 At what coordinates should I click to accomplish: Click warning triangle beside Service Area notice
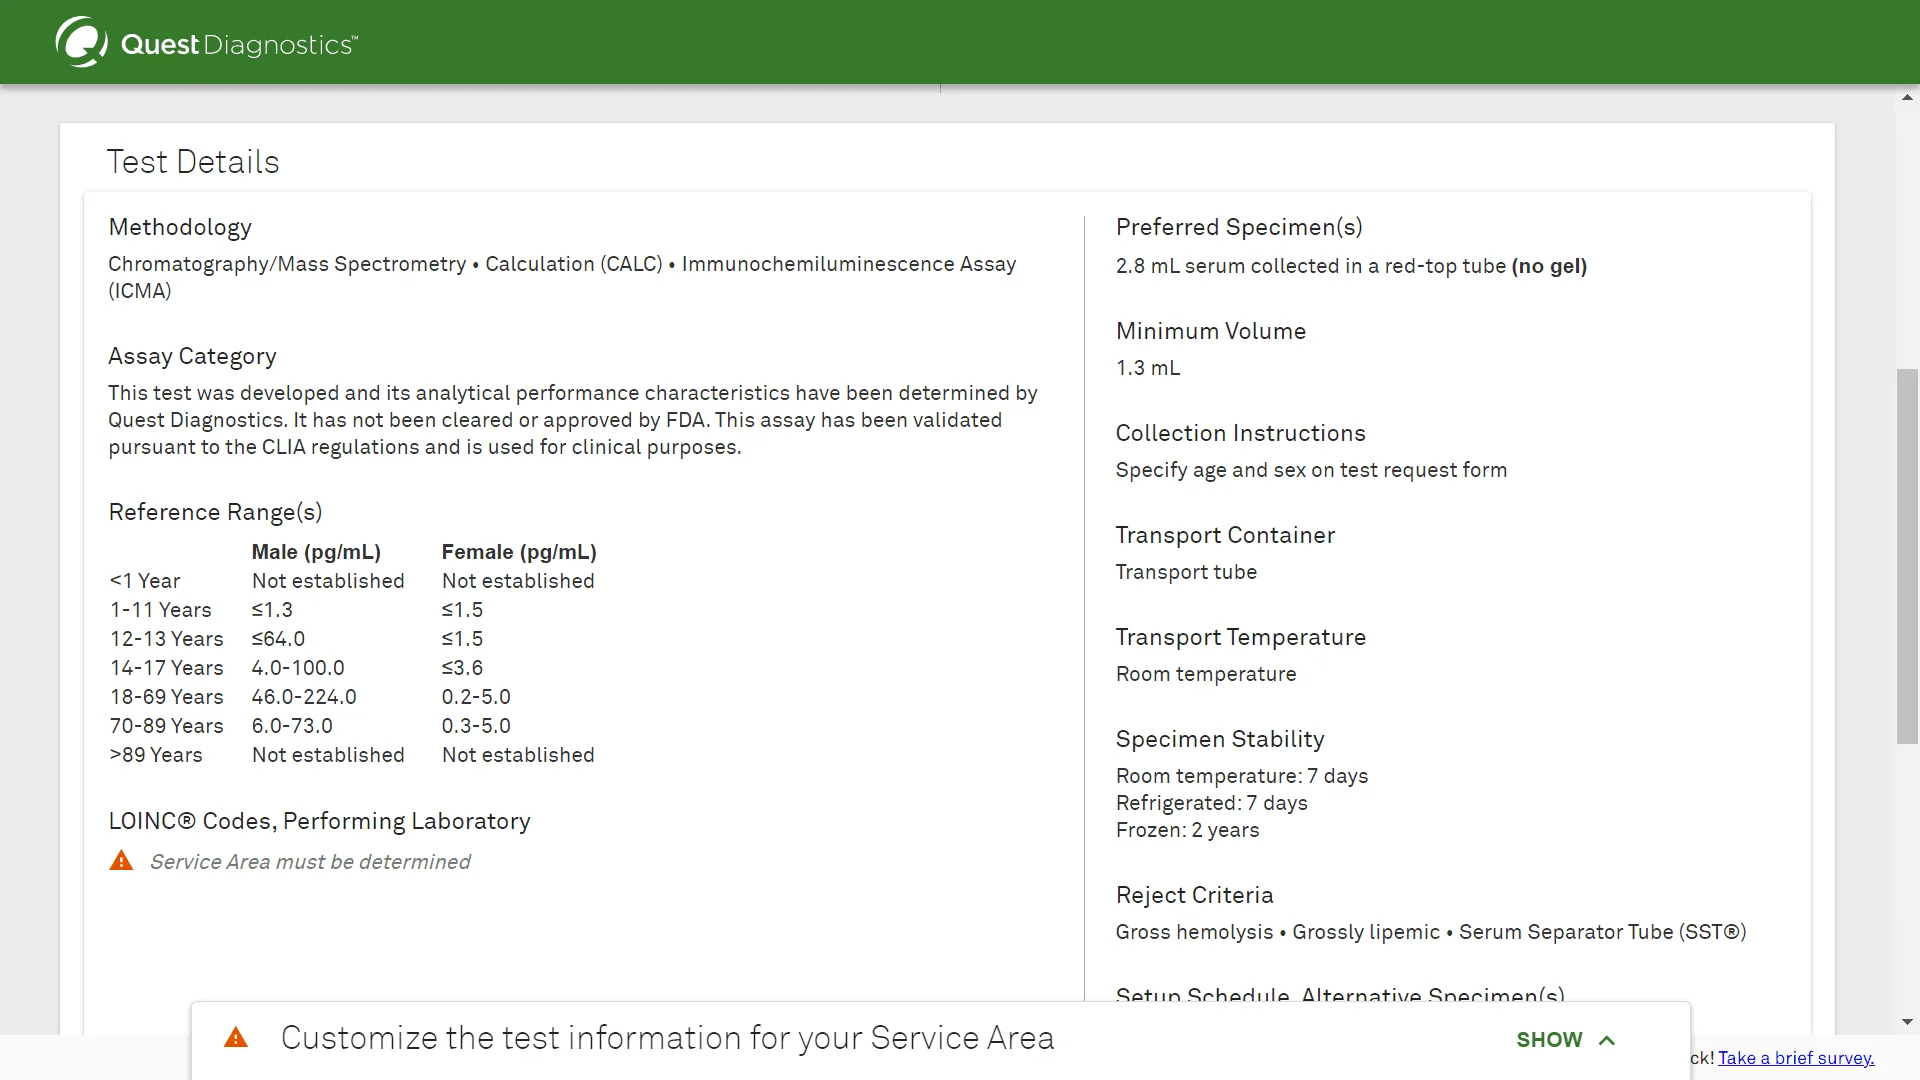coord(121,861)
